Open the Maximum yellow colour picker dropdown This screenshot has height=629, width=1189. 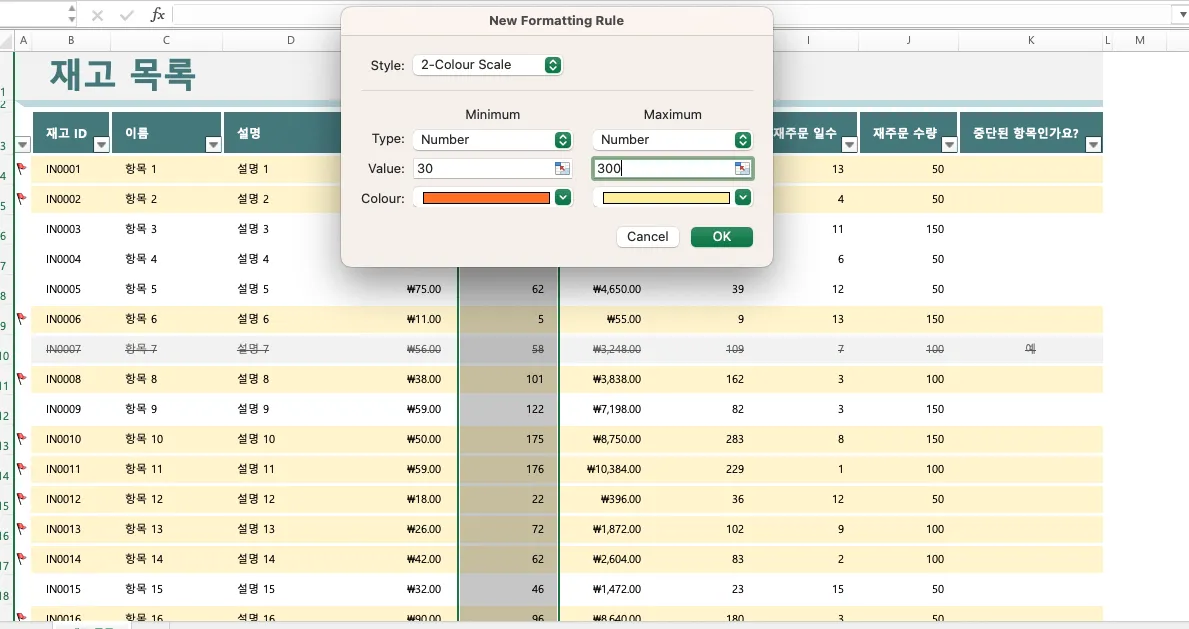click(742, 198)
